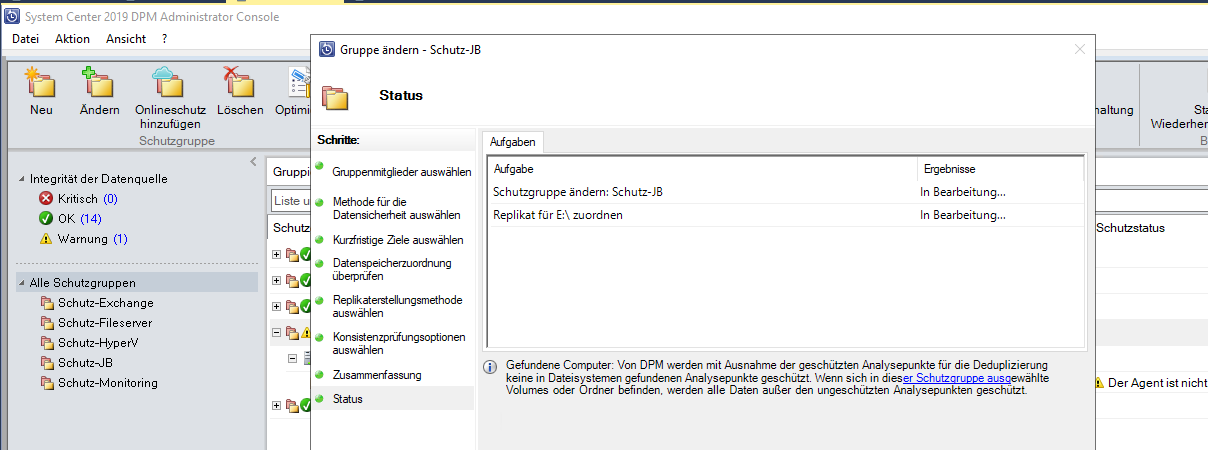This screenshot has width=1208, height=450.
Task: Click the Ändern toolbar icon
Action: [100, 82]
